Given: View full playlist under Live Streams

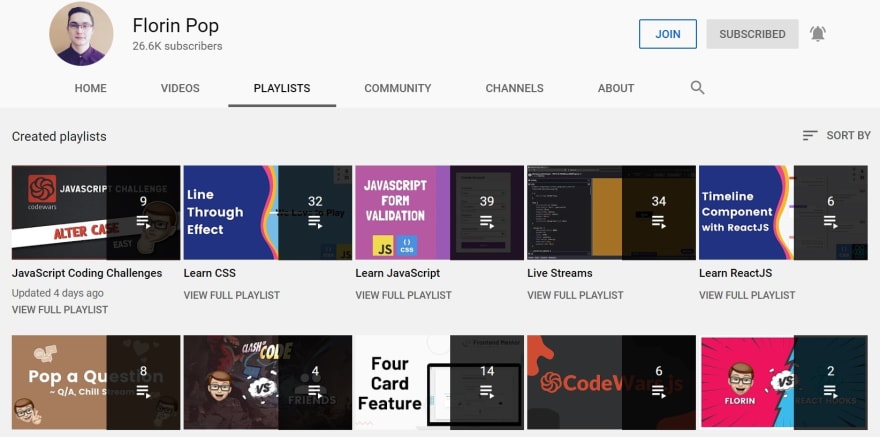Looking at the screenshot, I should [575, 295].
